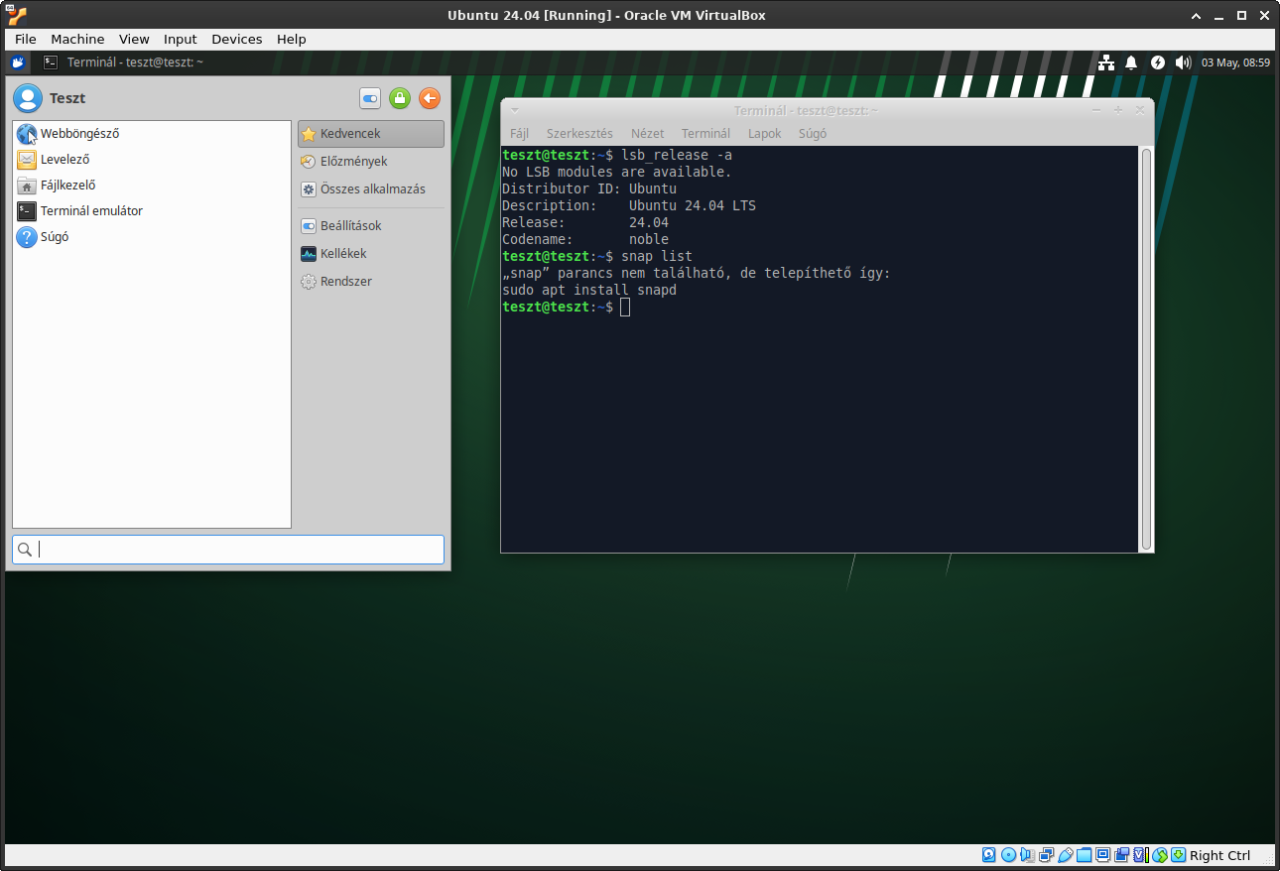1280x871 pixels.
Task: Click the Teszt user avatar icon
Action: coord(28,98)
